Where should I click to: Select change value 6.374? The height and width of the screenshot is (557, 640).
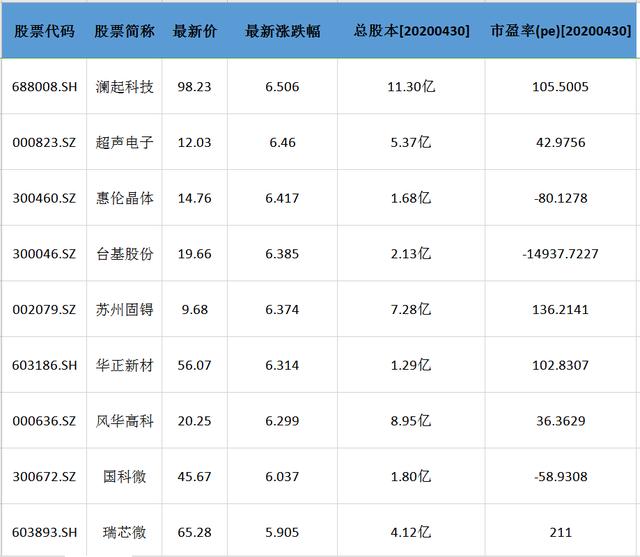(282, 309)
